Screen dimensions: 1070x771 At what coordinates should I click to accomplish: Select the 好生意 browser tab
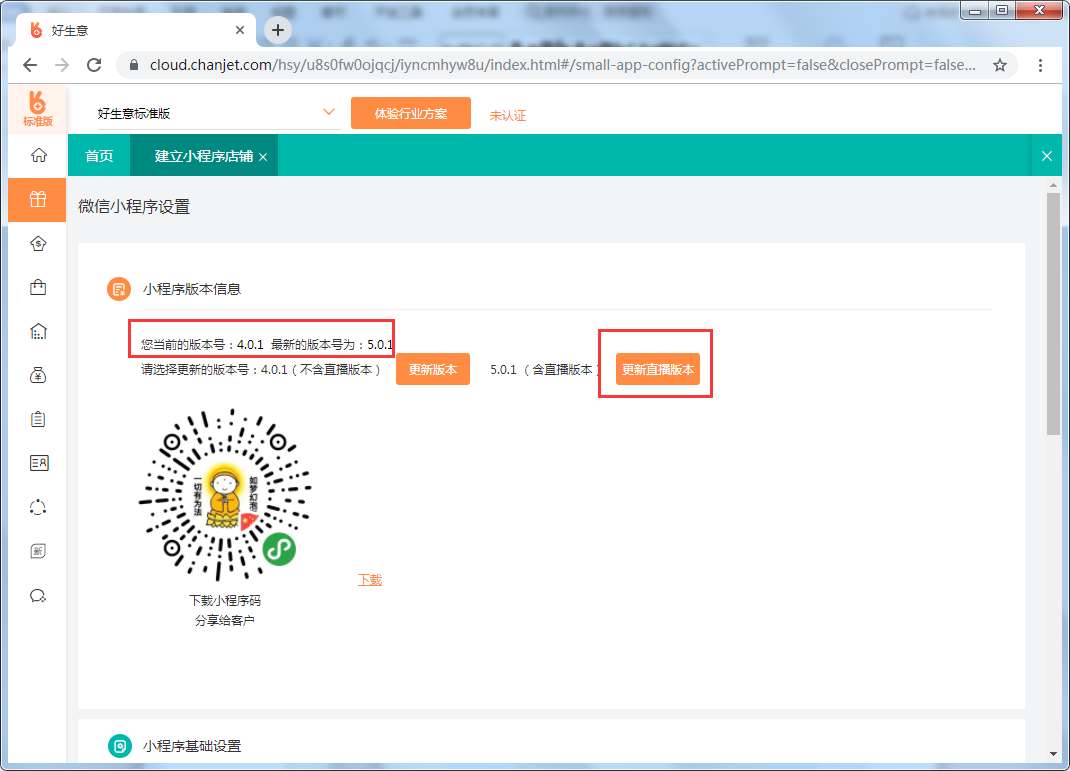[x=136, y=30]
